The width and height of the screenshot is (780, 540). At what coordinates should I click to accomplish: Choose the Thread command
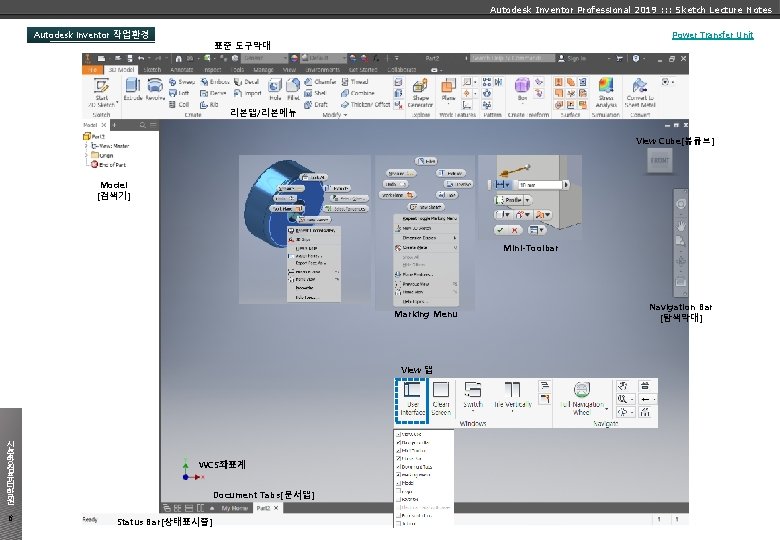355,82
